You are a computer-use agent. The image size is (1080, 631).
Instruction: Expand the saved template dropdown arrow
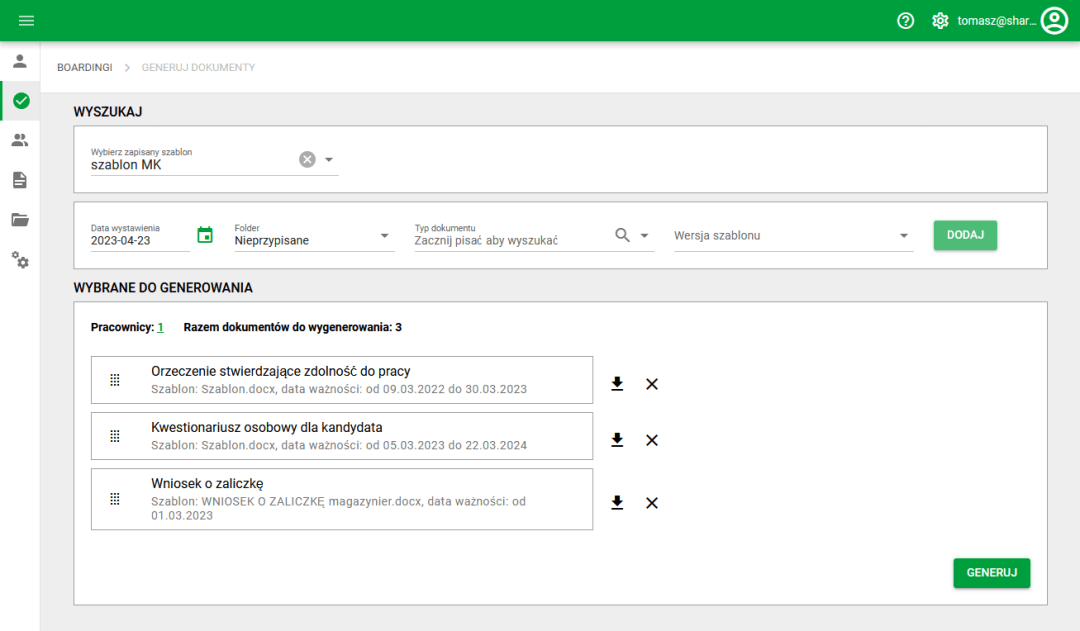click(329, 160)
